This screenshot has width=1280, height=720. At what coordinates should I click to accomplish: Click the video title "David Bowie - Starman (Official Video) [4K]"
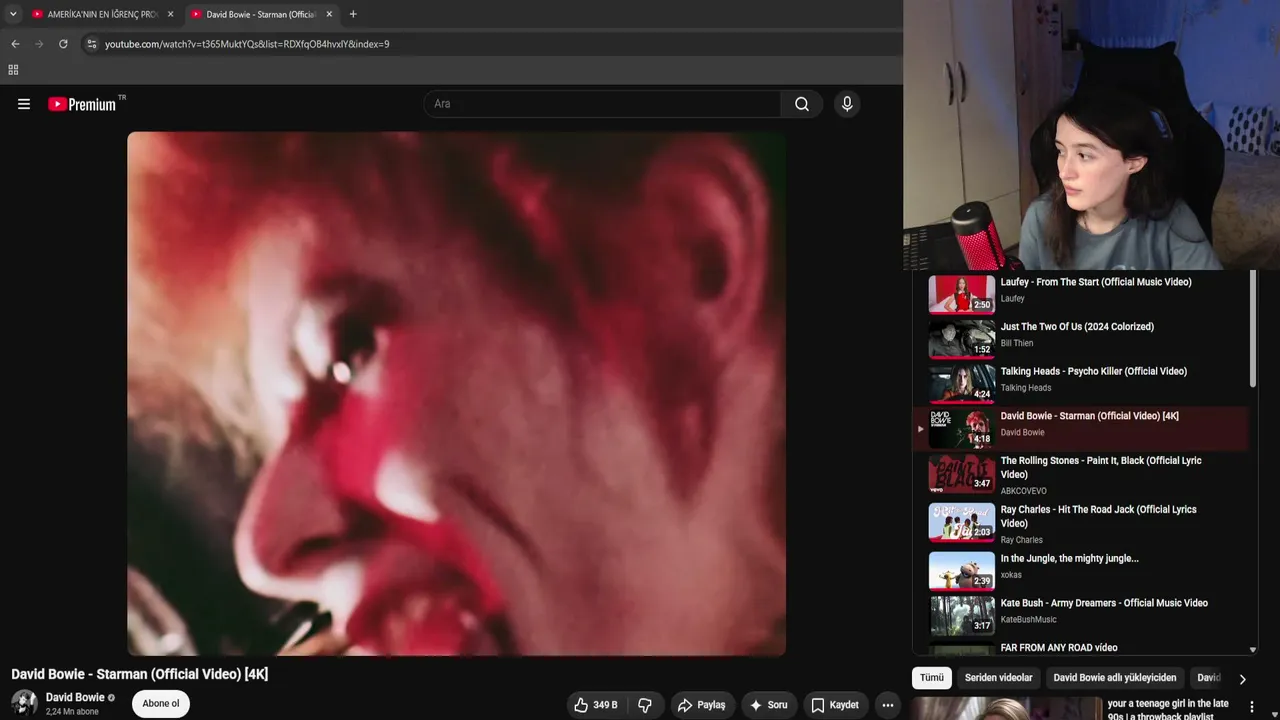click(x=140, y=674)
